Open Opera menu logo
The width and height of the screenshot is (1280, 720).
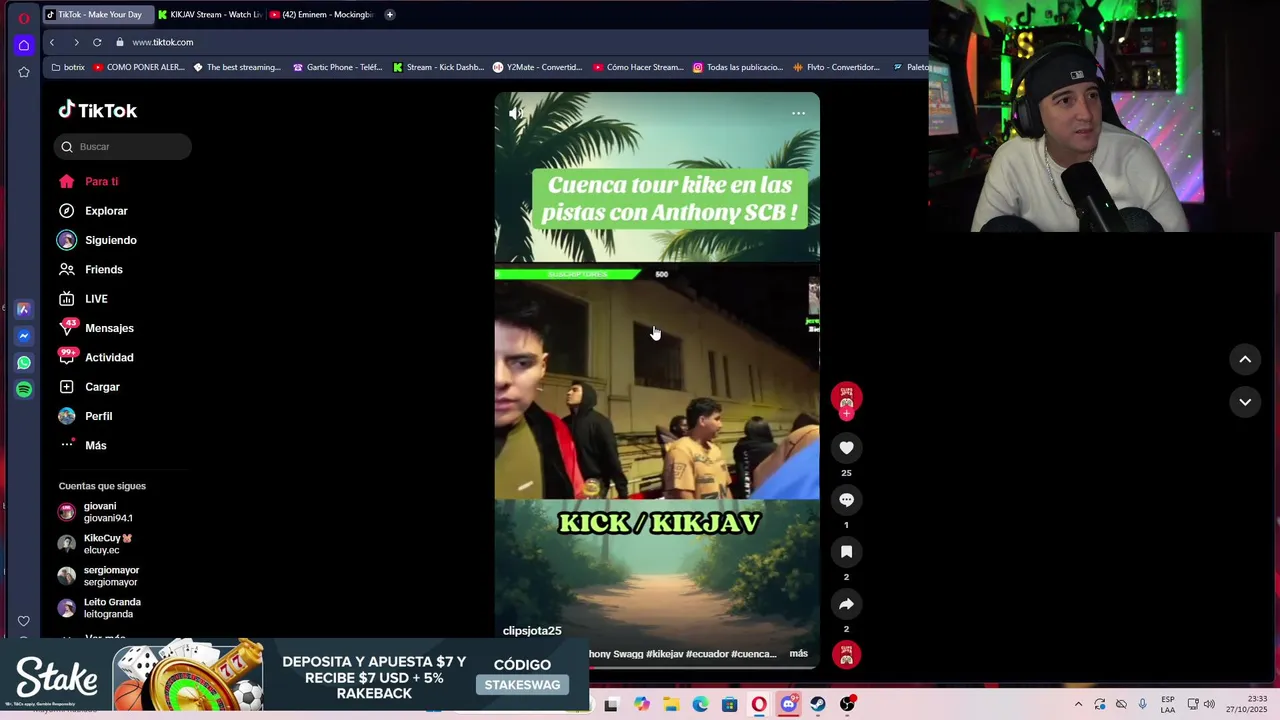pos(24,18)
